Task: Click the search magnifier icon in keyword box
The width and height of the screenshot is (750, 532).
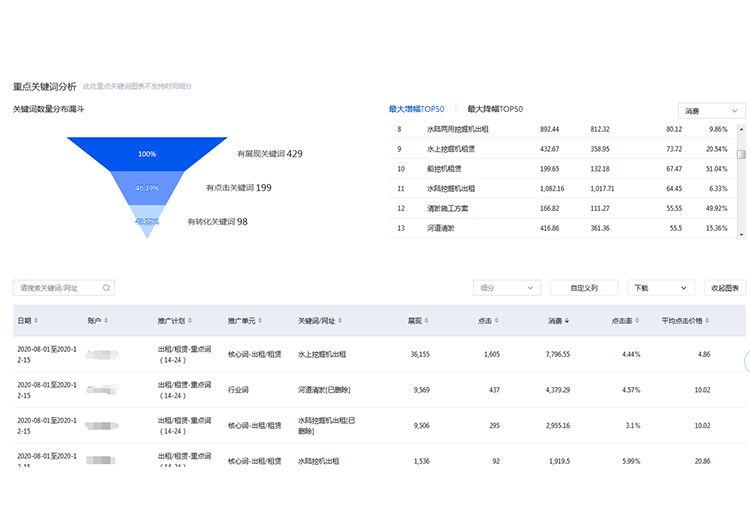Action: pos(106,288)
